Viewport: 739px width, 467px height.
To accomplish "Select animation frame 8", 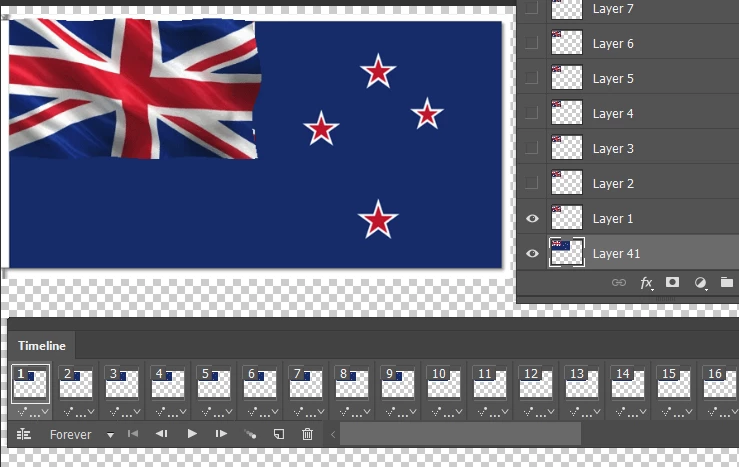I will pyautogui.click(x=352, y=383).
